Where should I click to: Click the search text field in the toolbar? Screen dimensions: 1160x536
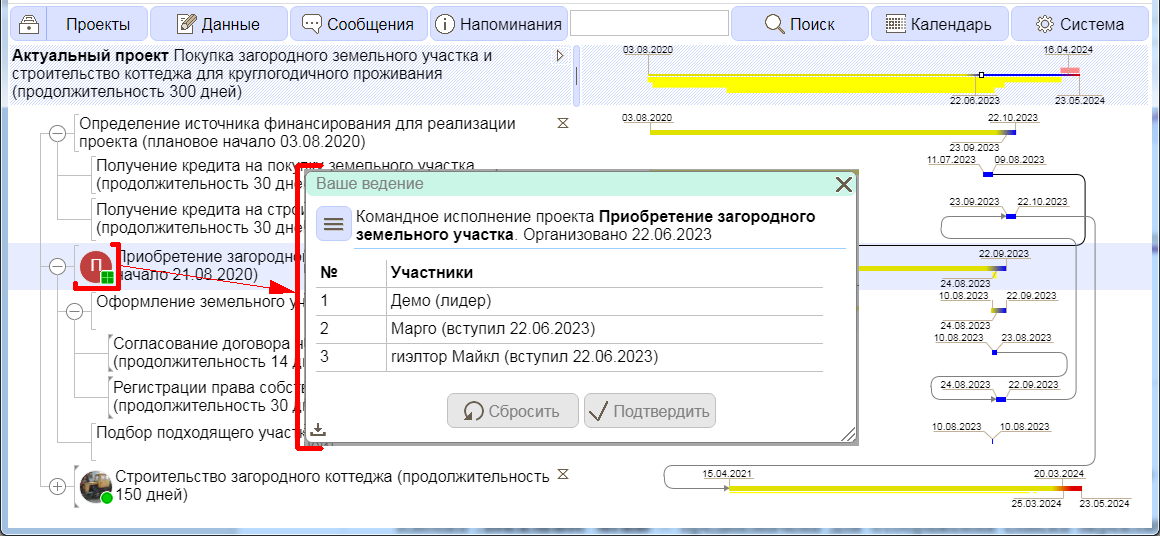(x=648, y=23)
